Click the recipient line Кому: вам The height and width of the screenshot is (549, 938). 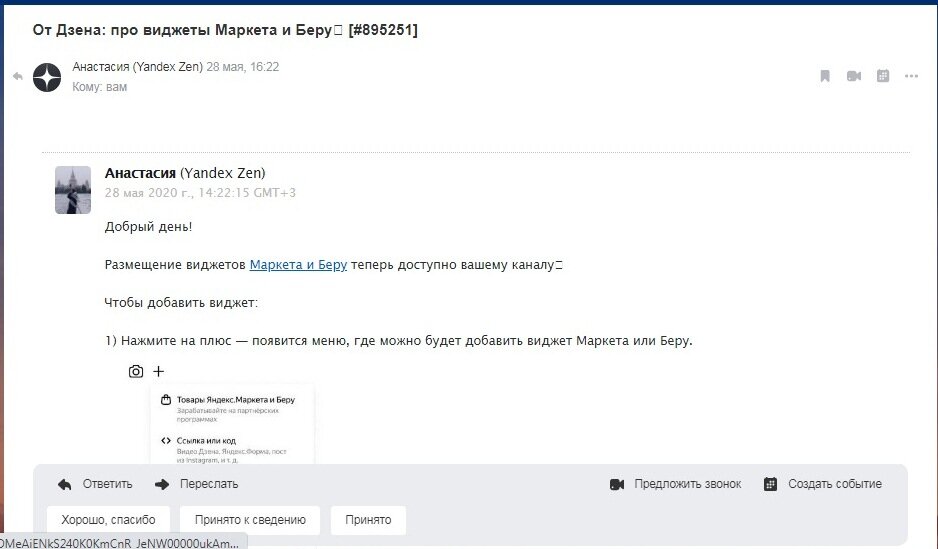click(x=99, y=87)
